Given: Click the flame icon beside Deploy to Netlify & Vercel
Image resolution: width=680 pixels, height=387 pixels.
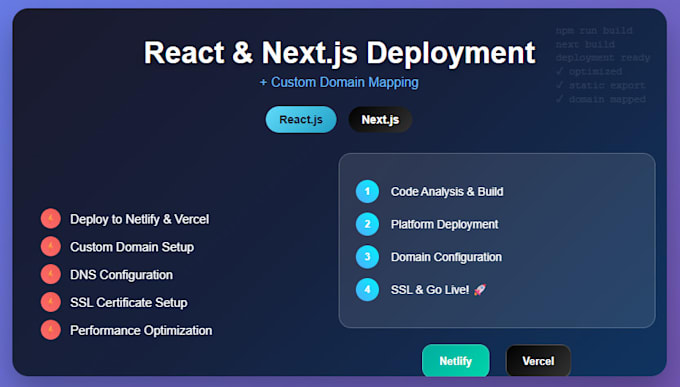Looking at the screenshot, I should coord(51,219).
